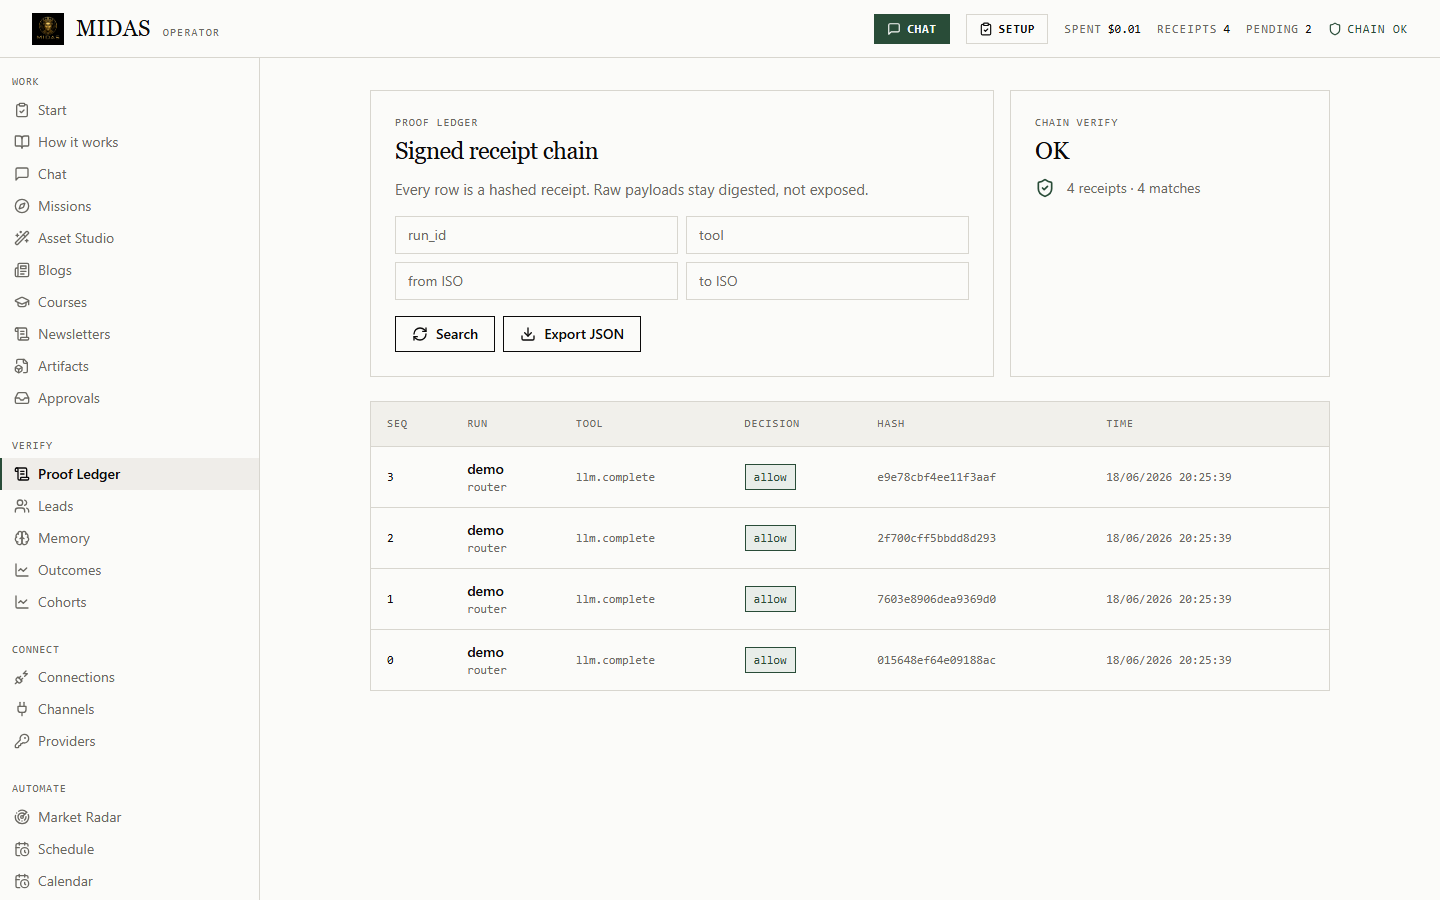
Task: Click the Approvals inbox icon
Action: 22,398
